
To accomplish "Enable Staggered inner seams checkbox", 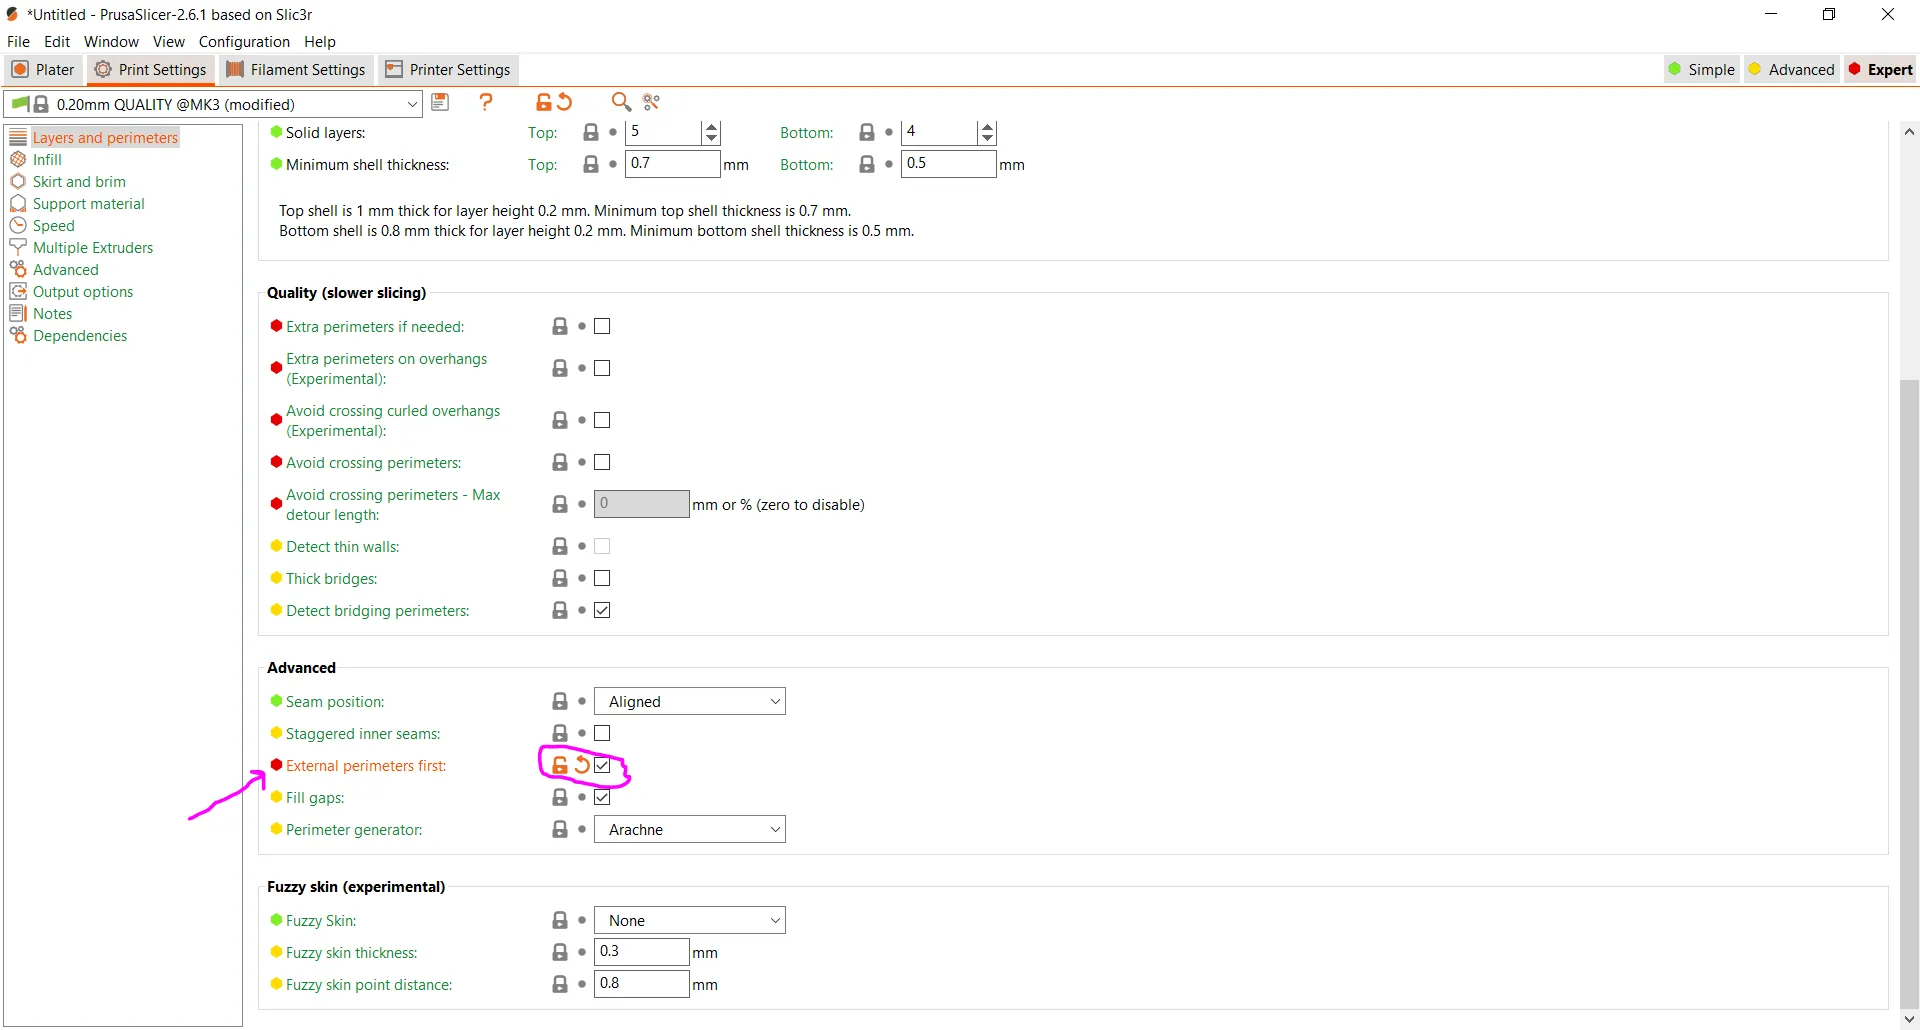I will 602,734.
